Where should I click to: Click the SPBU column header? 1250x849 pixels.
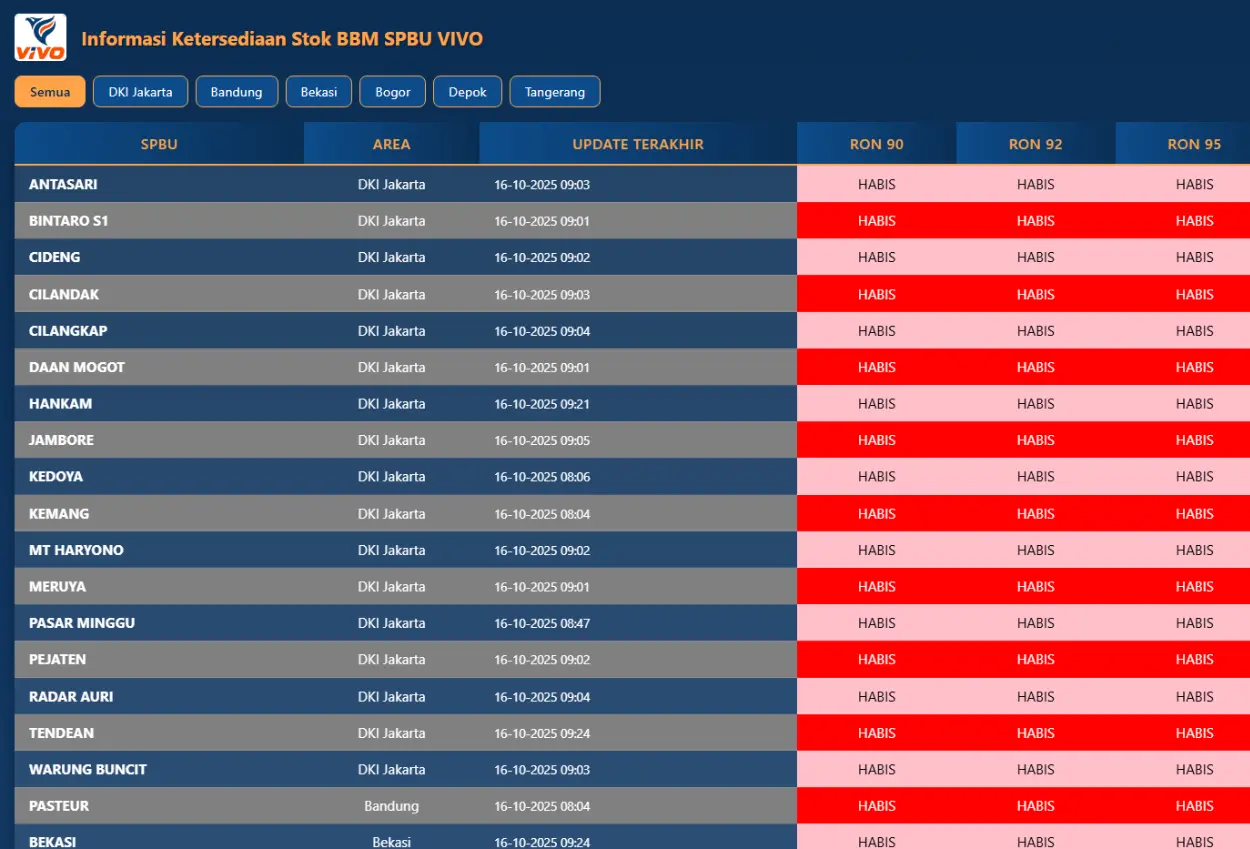click(x=159, y=144)
